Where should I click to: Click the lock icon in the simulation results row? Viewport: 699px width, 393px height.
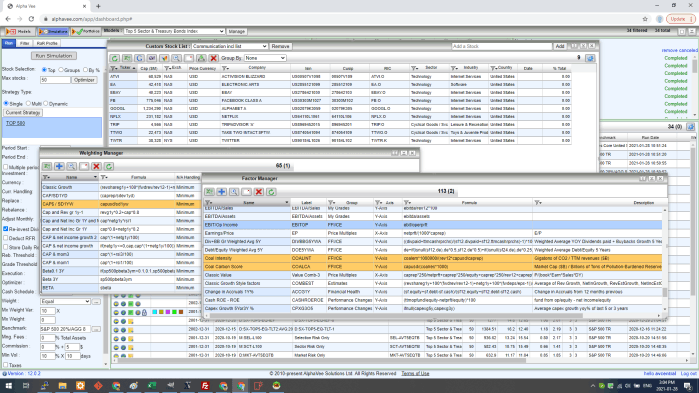point(144,312)
